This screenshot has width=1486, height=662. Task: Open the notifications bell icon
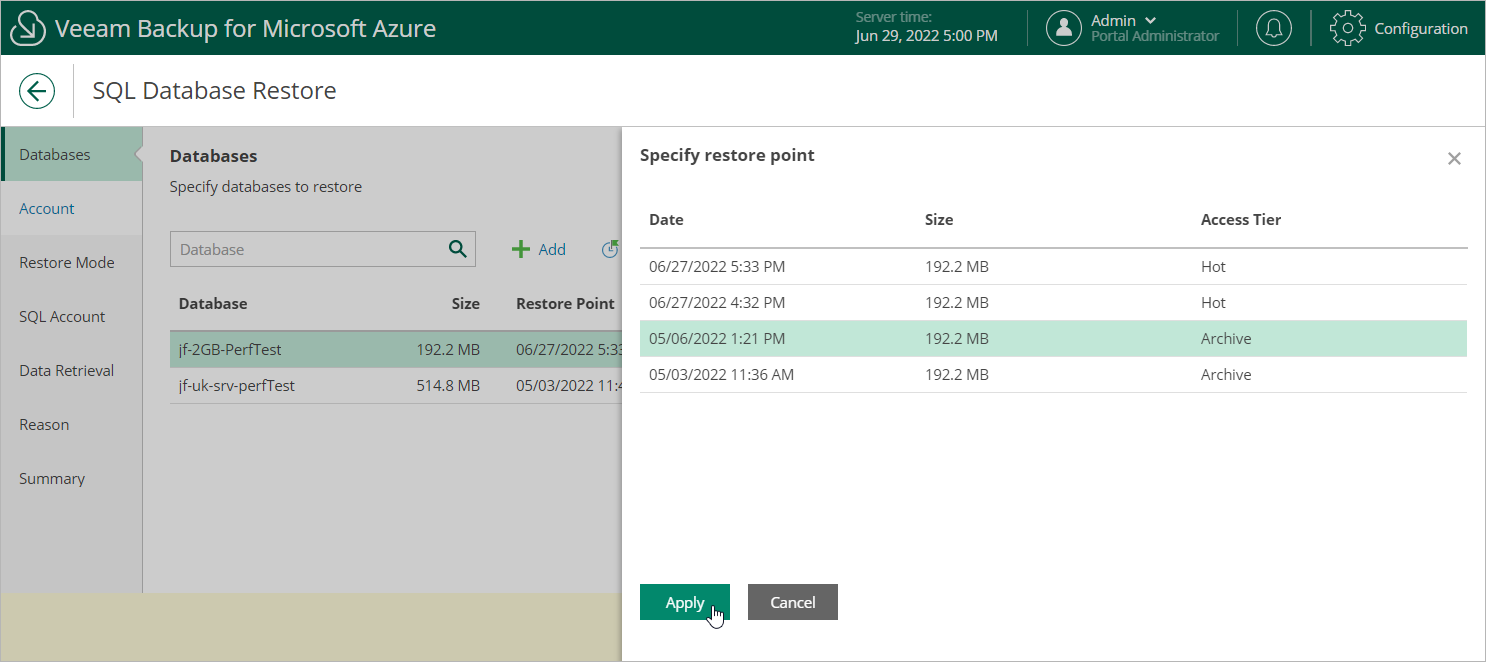pos(1273,28)
